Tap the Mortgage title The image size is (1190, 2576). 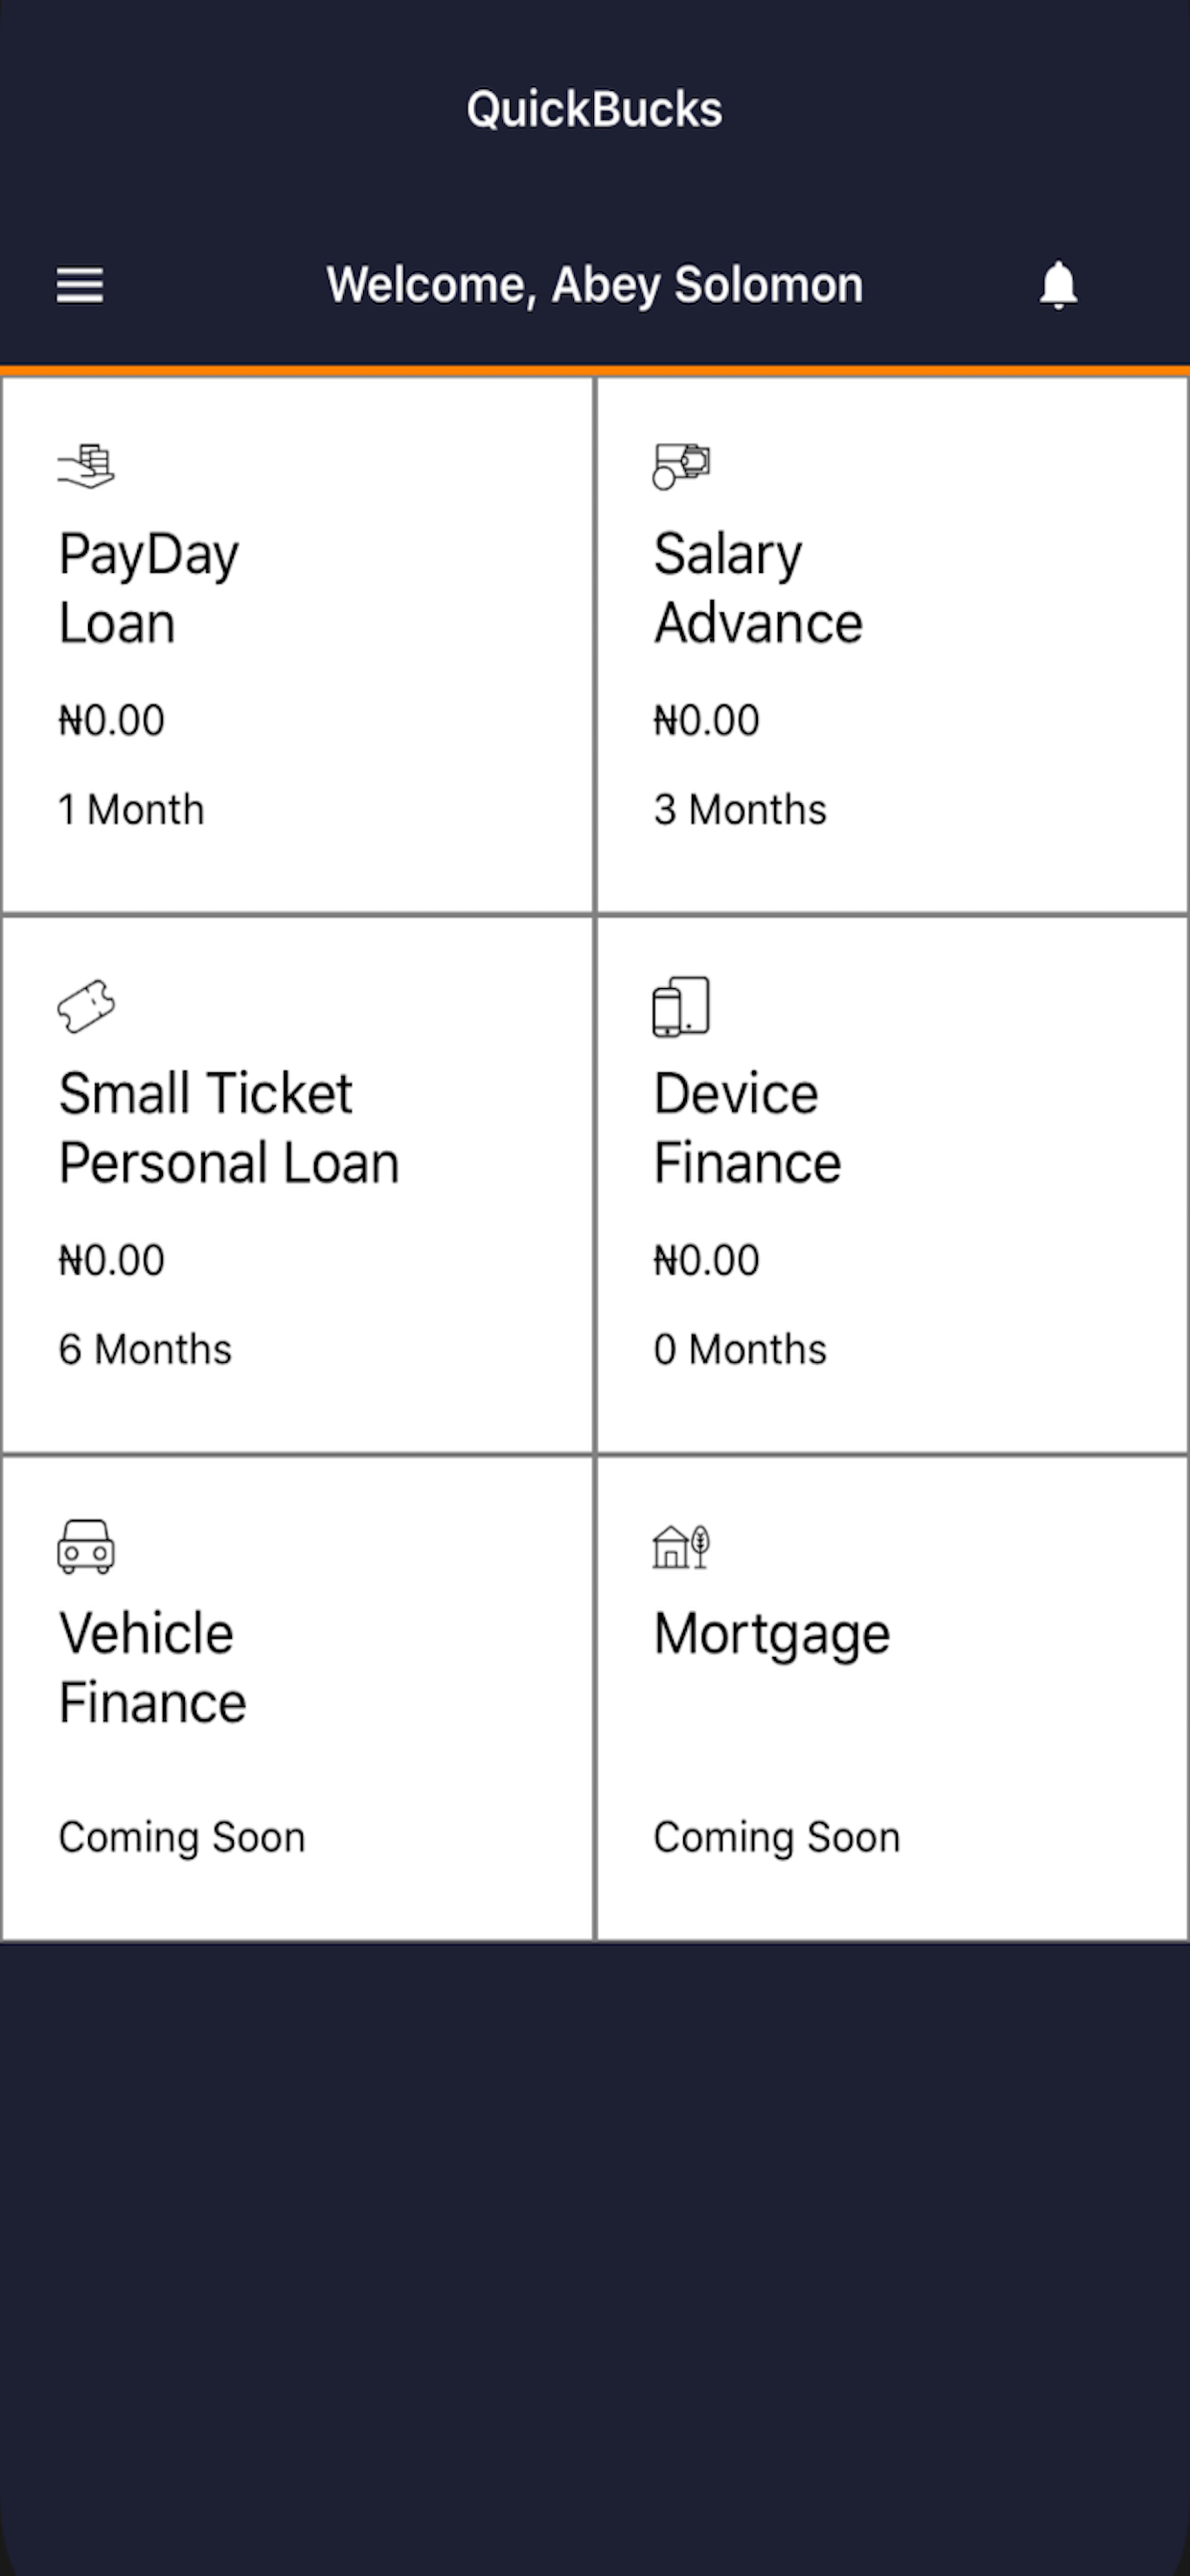[771, 1634]
